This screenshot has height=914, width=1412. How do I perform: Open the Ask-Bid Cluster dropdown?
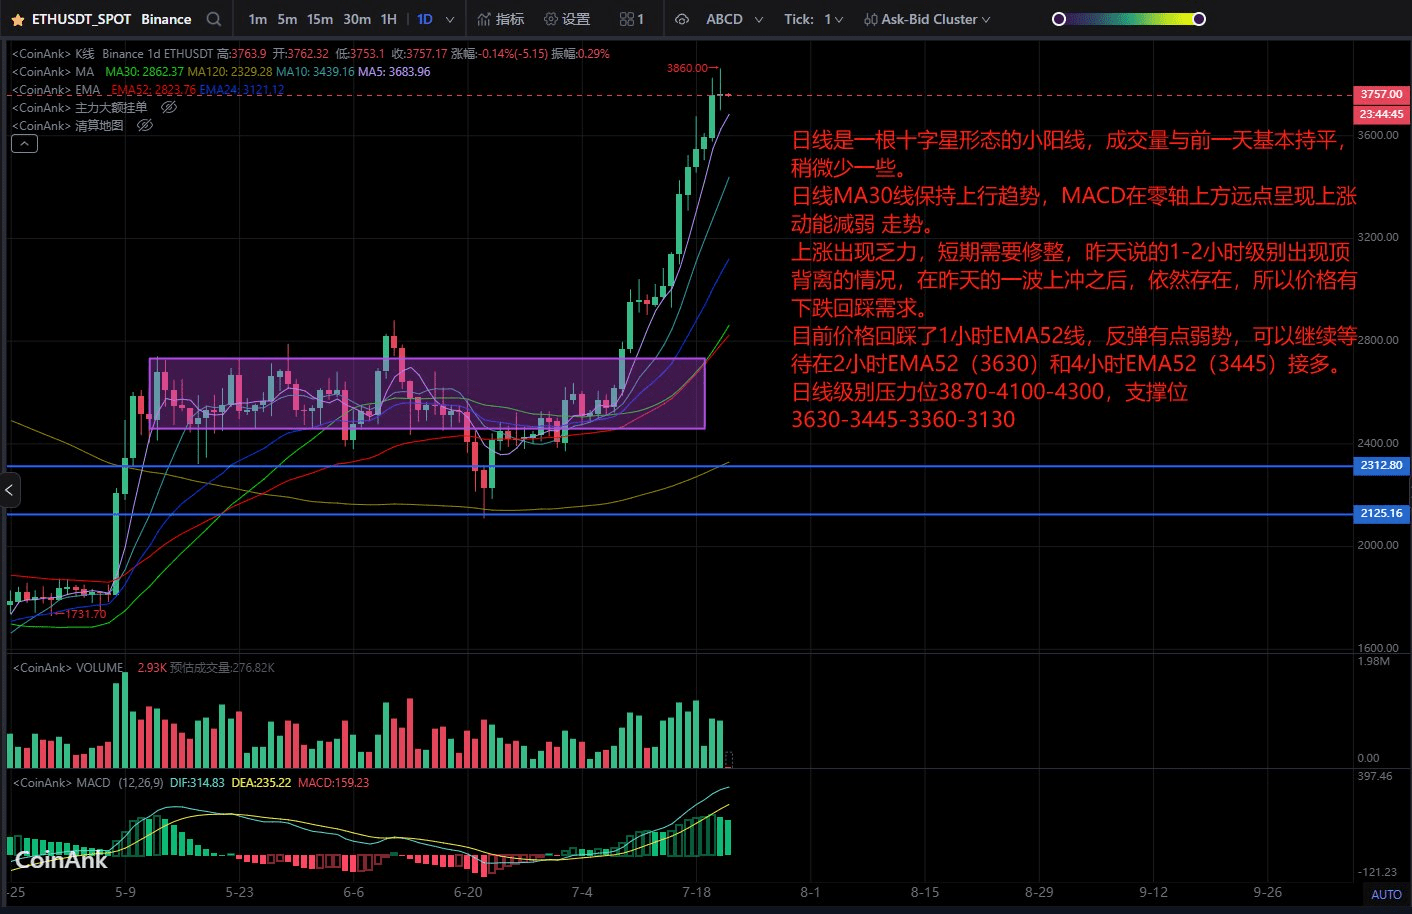927,19
